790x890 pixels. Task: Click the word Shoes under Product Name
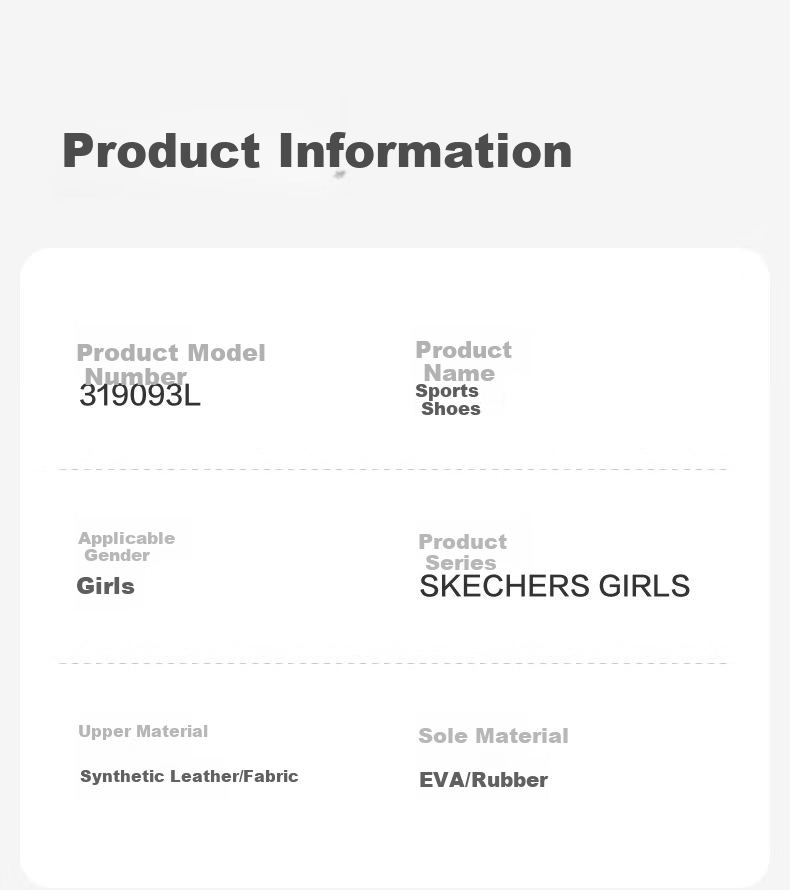[451, 409]
